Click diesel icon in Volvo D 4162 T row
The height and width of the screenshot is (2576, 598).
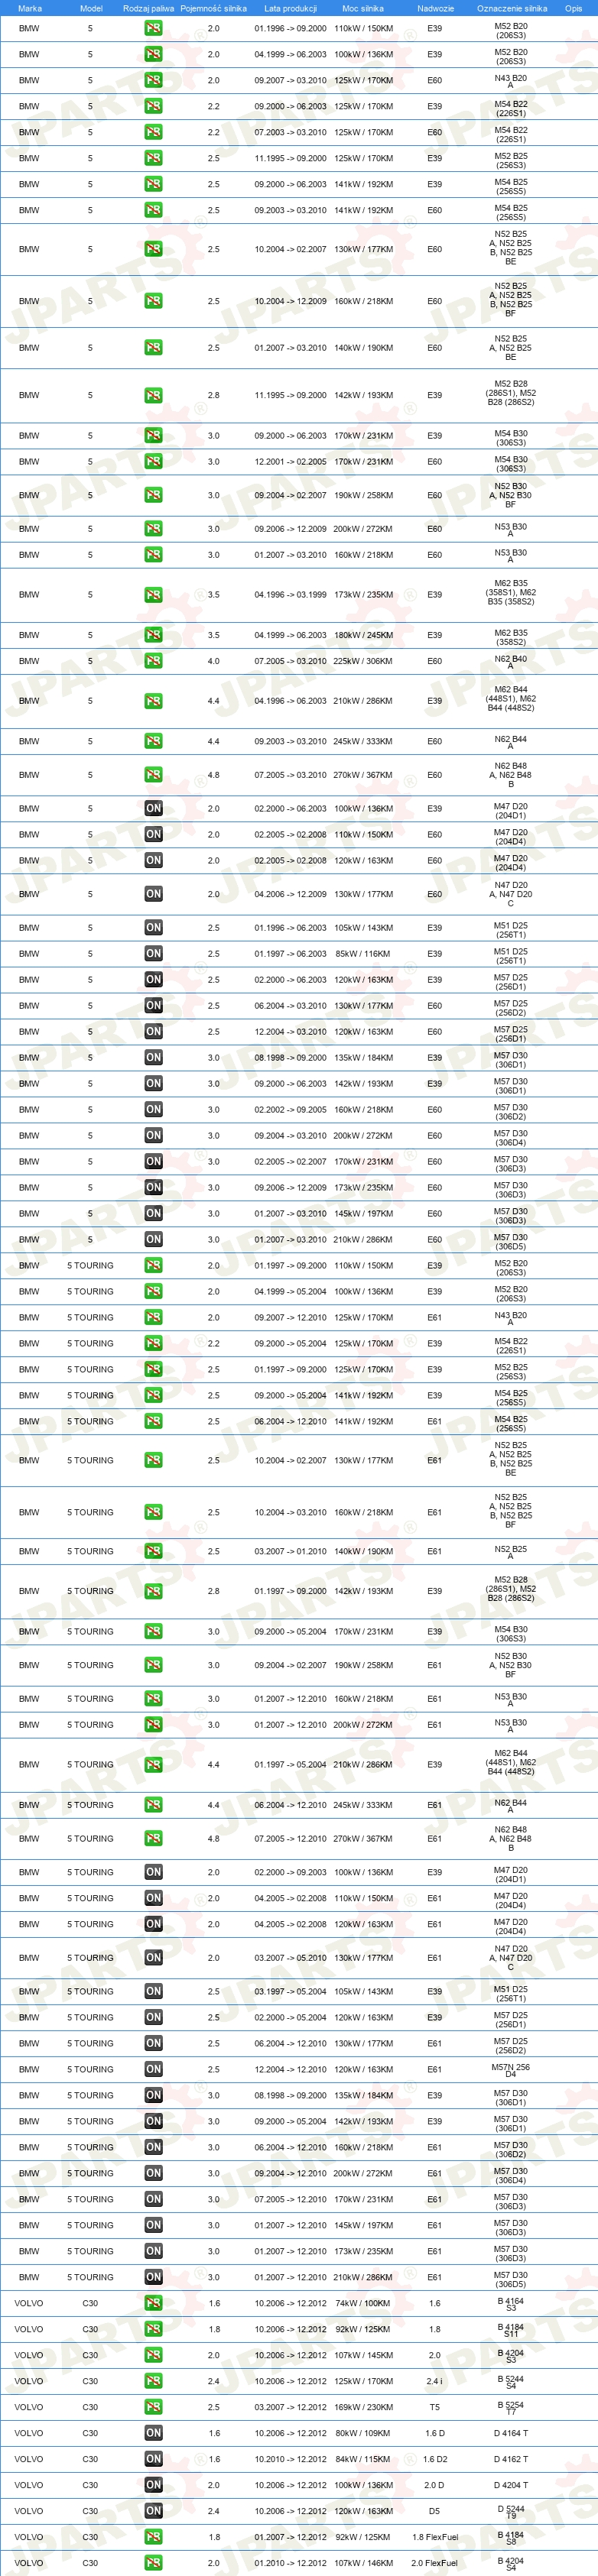(x=153, y=2459)
